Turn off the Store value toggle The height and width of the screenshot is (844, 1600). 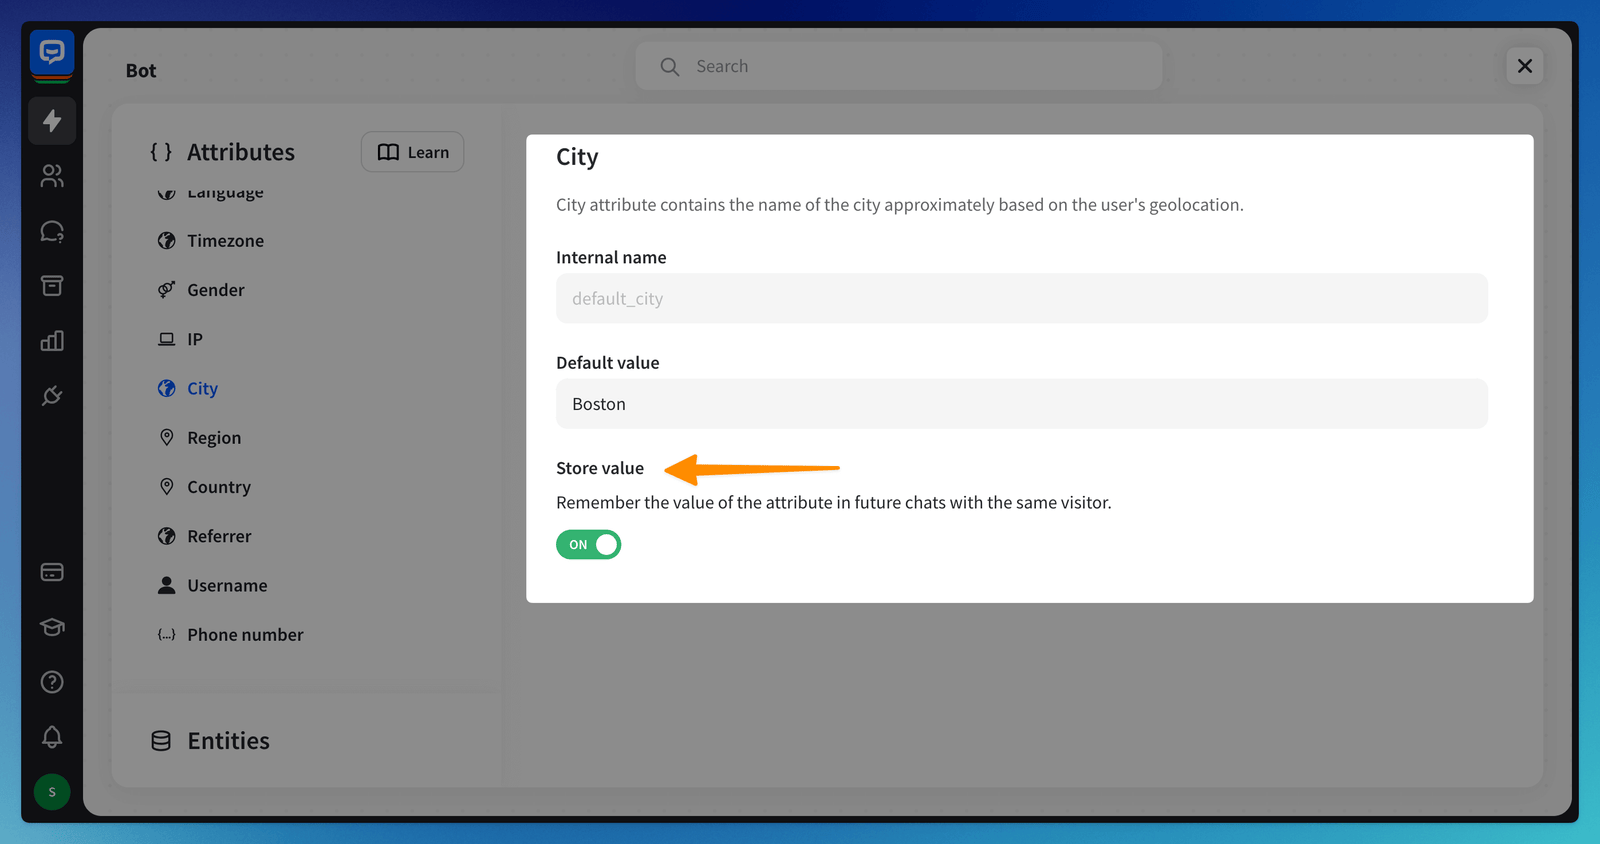tap(588, 545)
